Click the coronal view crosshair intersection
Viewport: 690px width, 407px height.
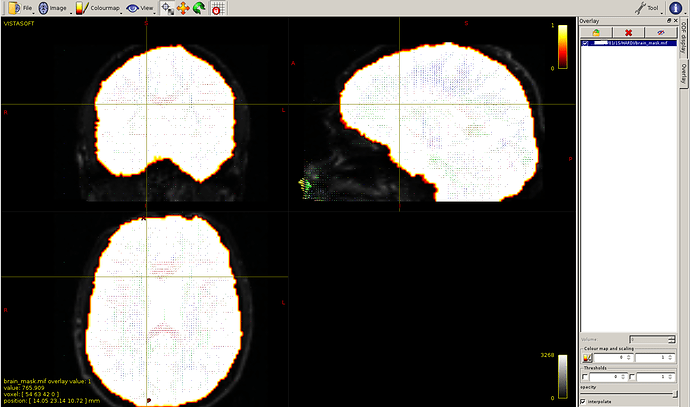(147, 104)
